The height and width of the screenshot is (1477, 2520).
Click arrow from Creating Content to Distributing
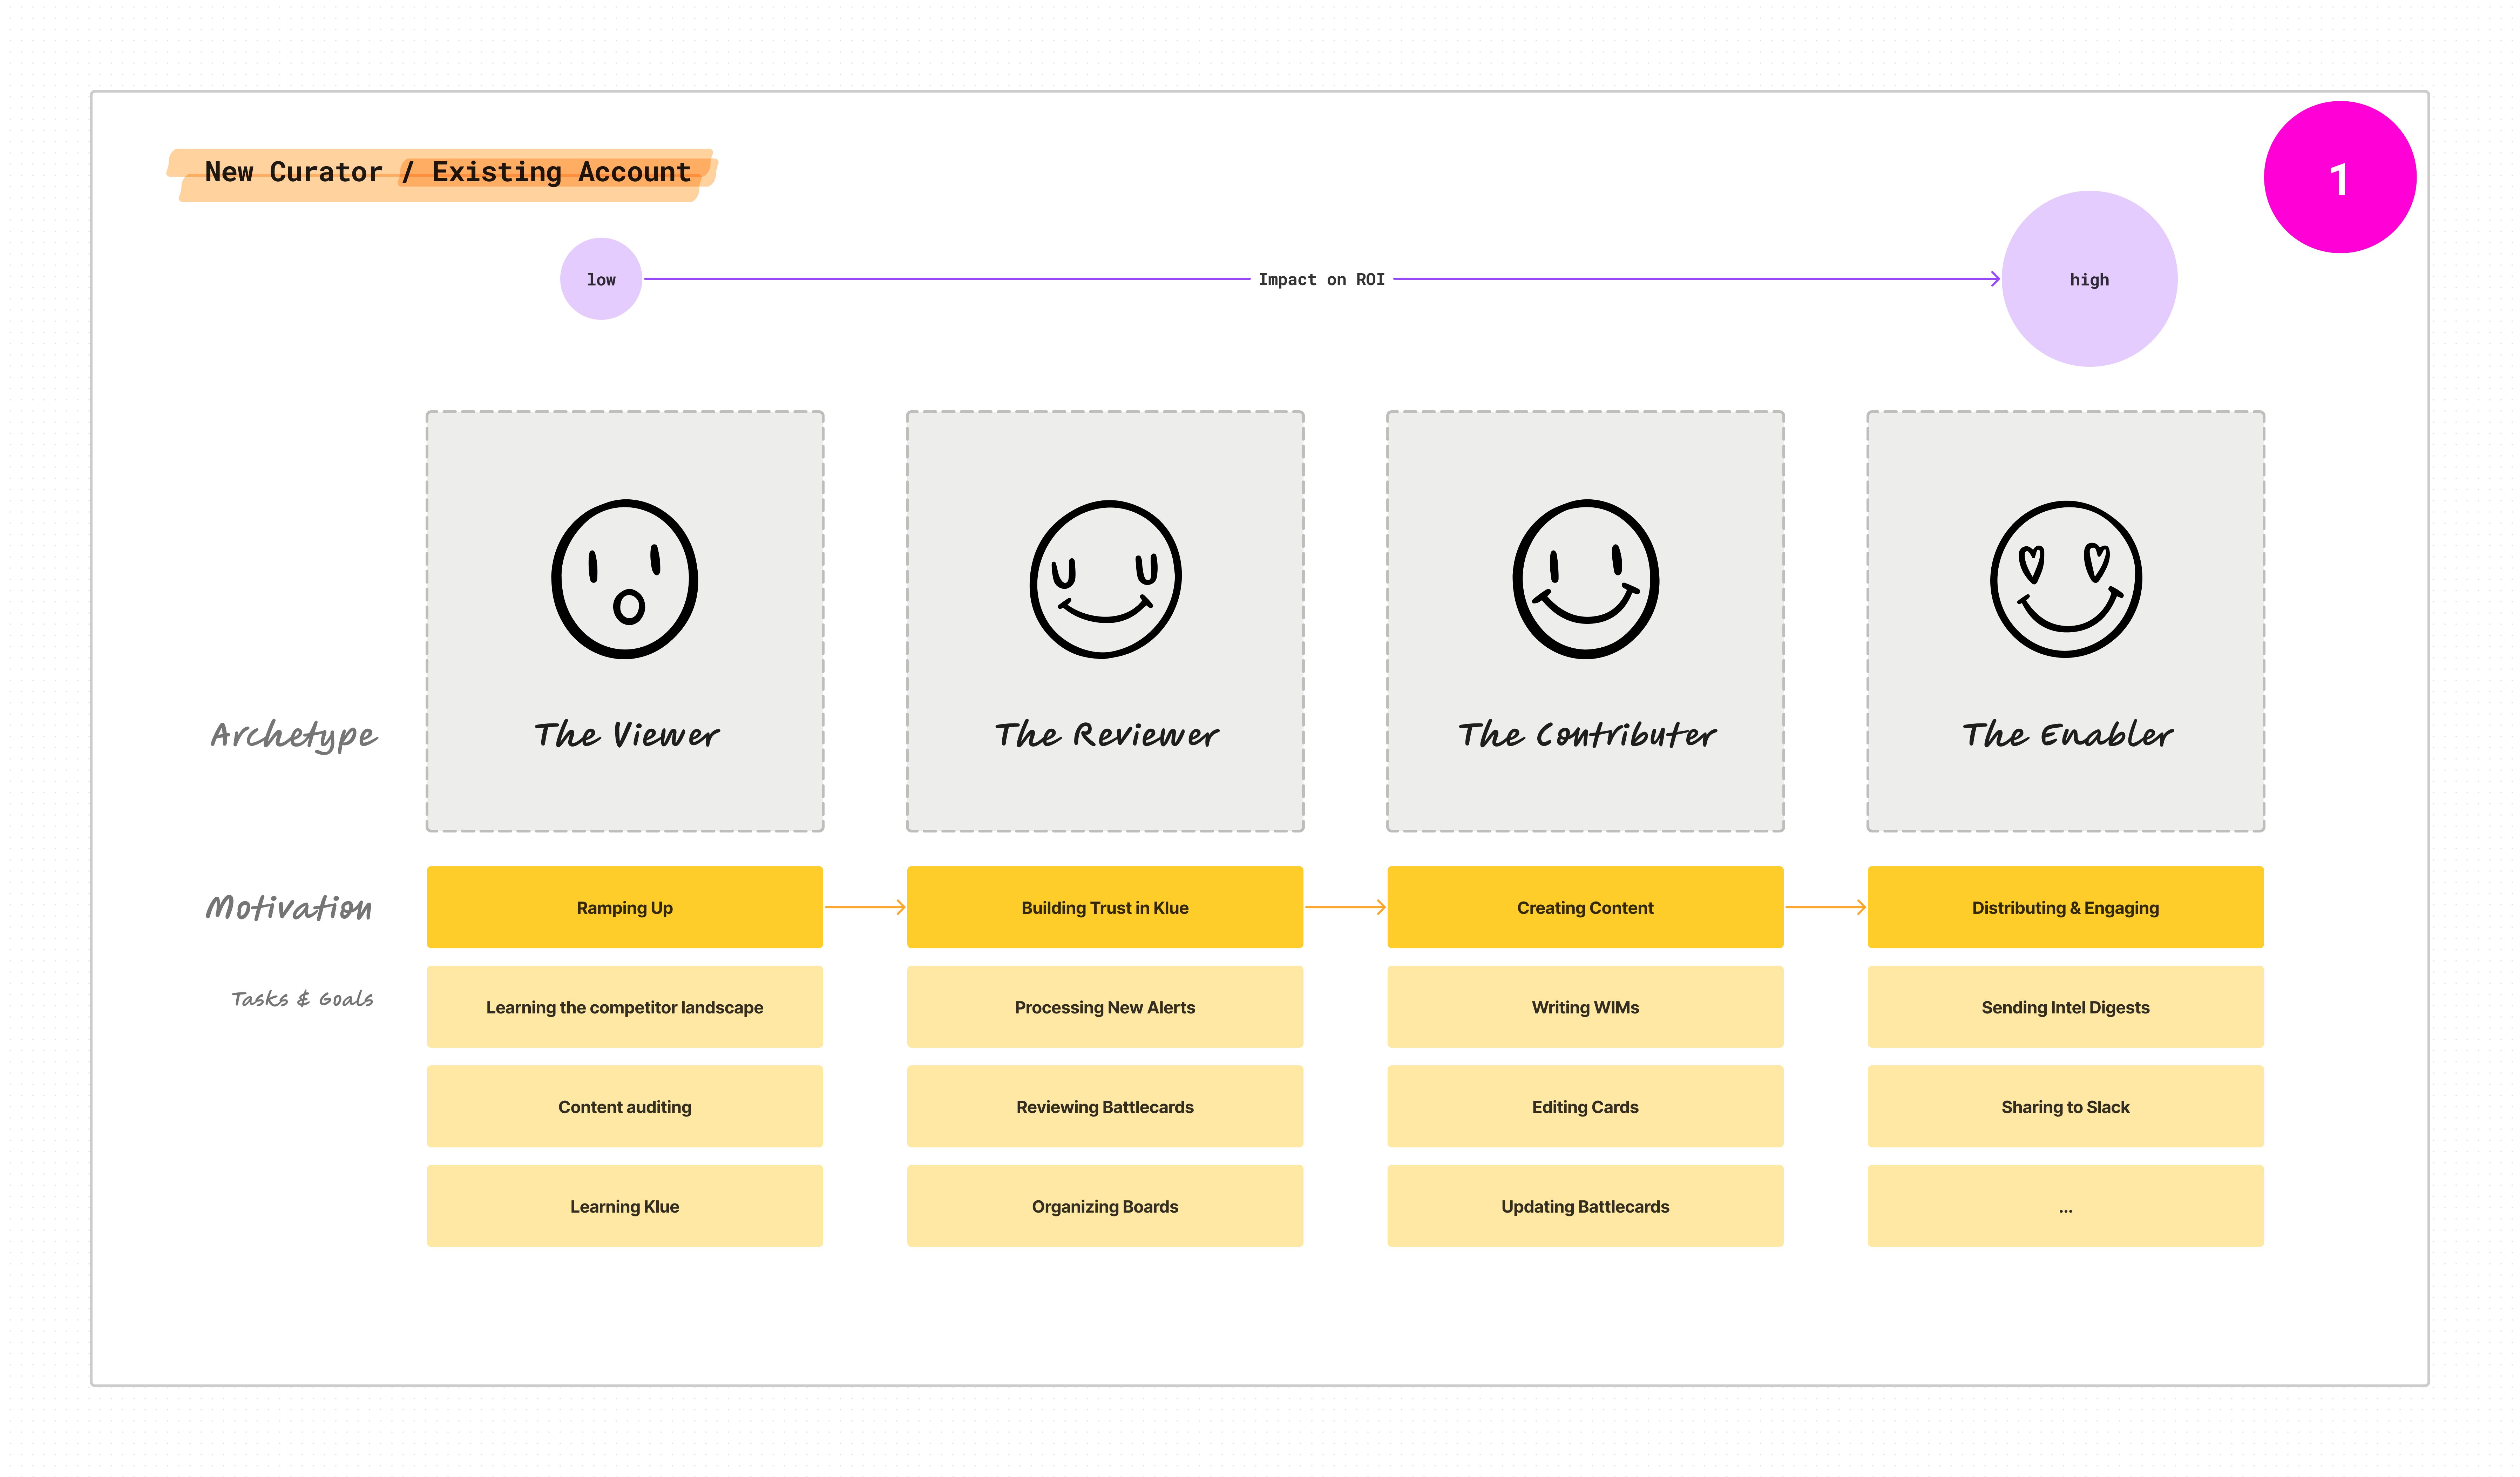(x=1826, y=907)
